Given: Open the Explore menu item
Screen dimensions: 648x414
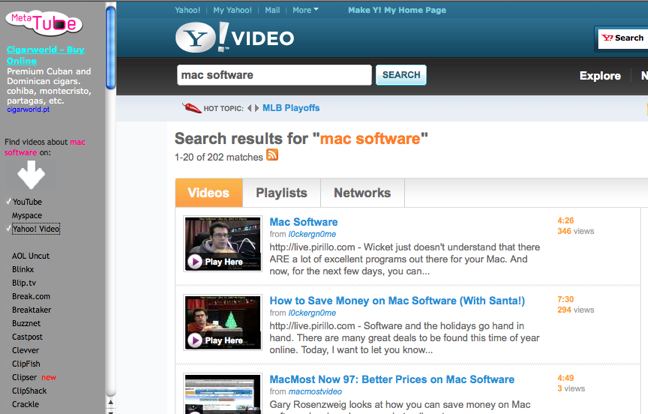Looking at the screenshot, I should [x=600, y=76].
